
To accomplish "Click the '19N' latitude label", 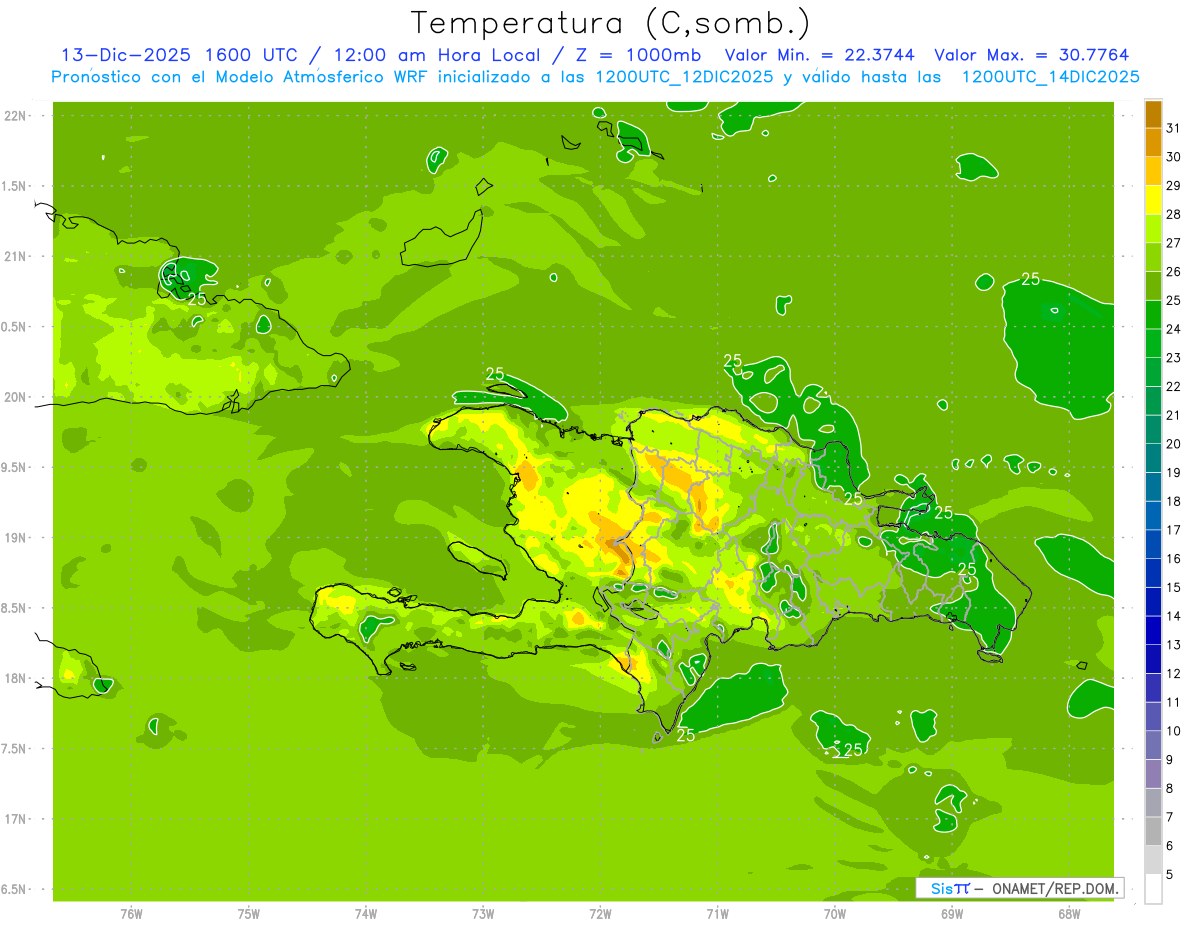I will coord(15,538).
